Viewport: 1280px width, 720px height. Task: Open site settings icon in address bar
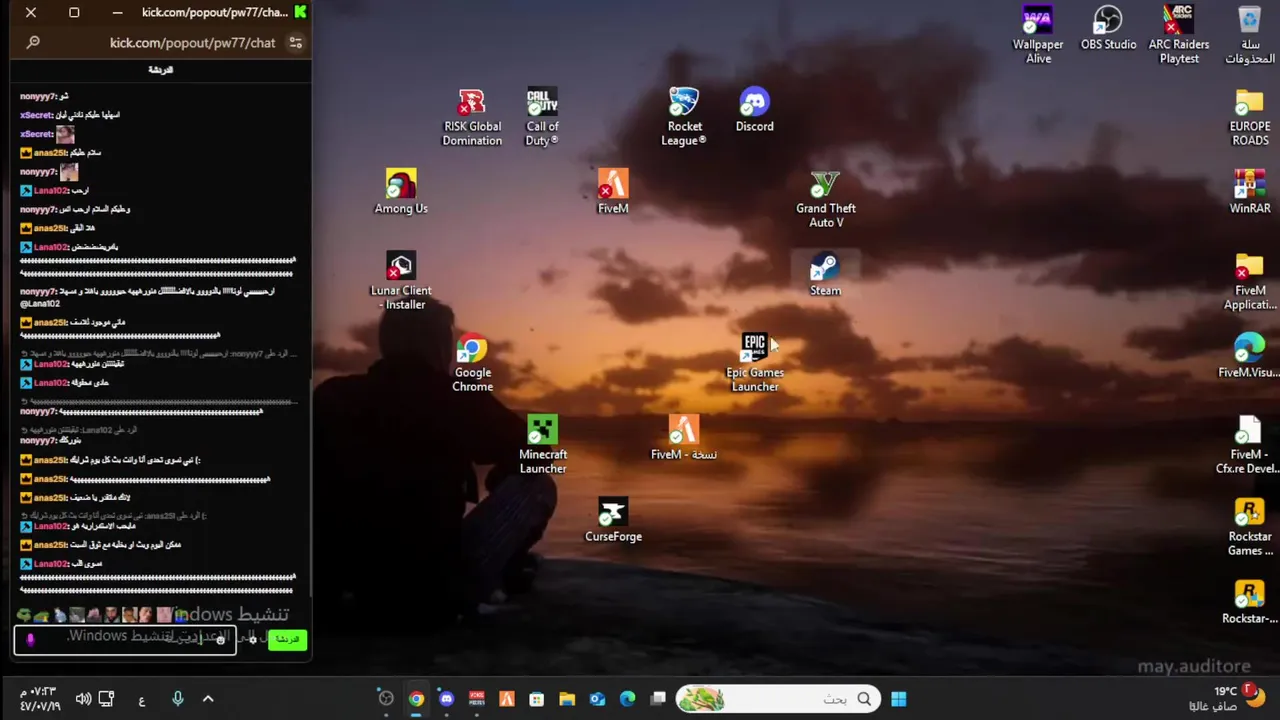coord(295,43)
